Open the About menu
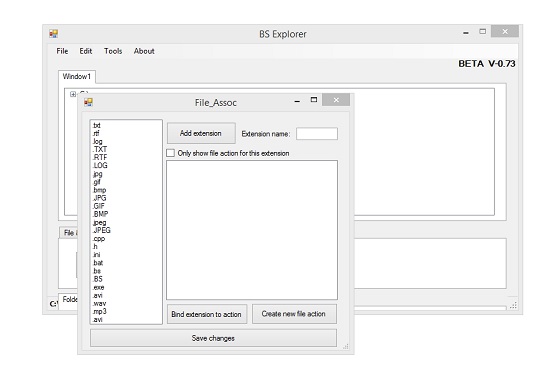This screenshot has height=373, width=550. pos(144,51)
